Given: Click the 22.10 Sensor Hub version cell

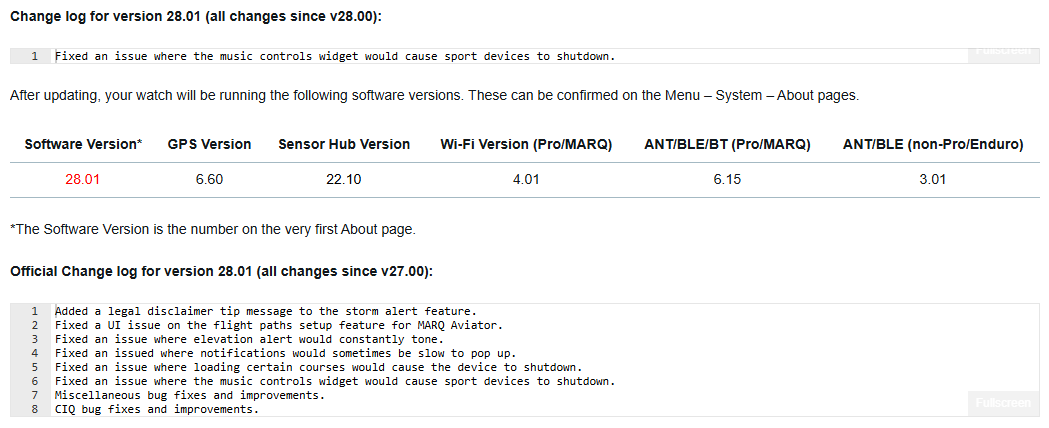Looking at the screenshot, I should 344,180.
